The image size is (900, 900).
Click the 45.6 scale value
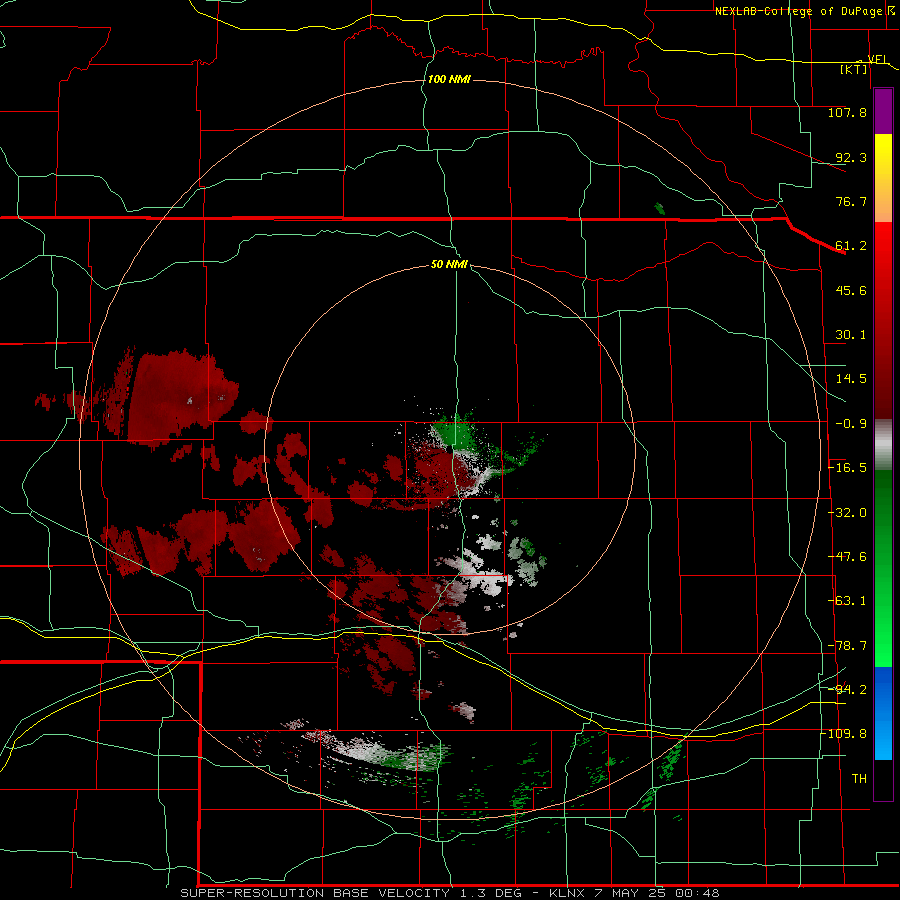click(851, 290)
